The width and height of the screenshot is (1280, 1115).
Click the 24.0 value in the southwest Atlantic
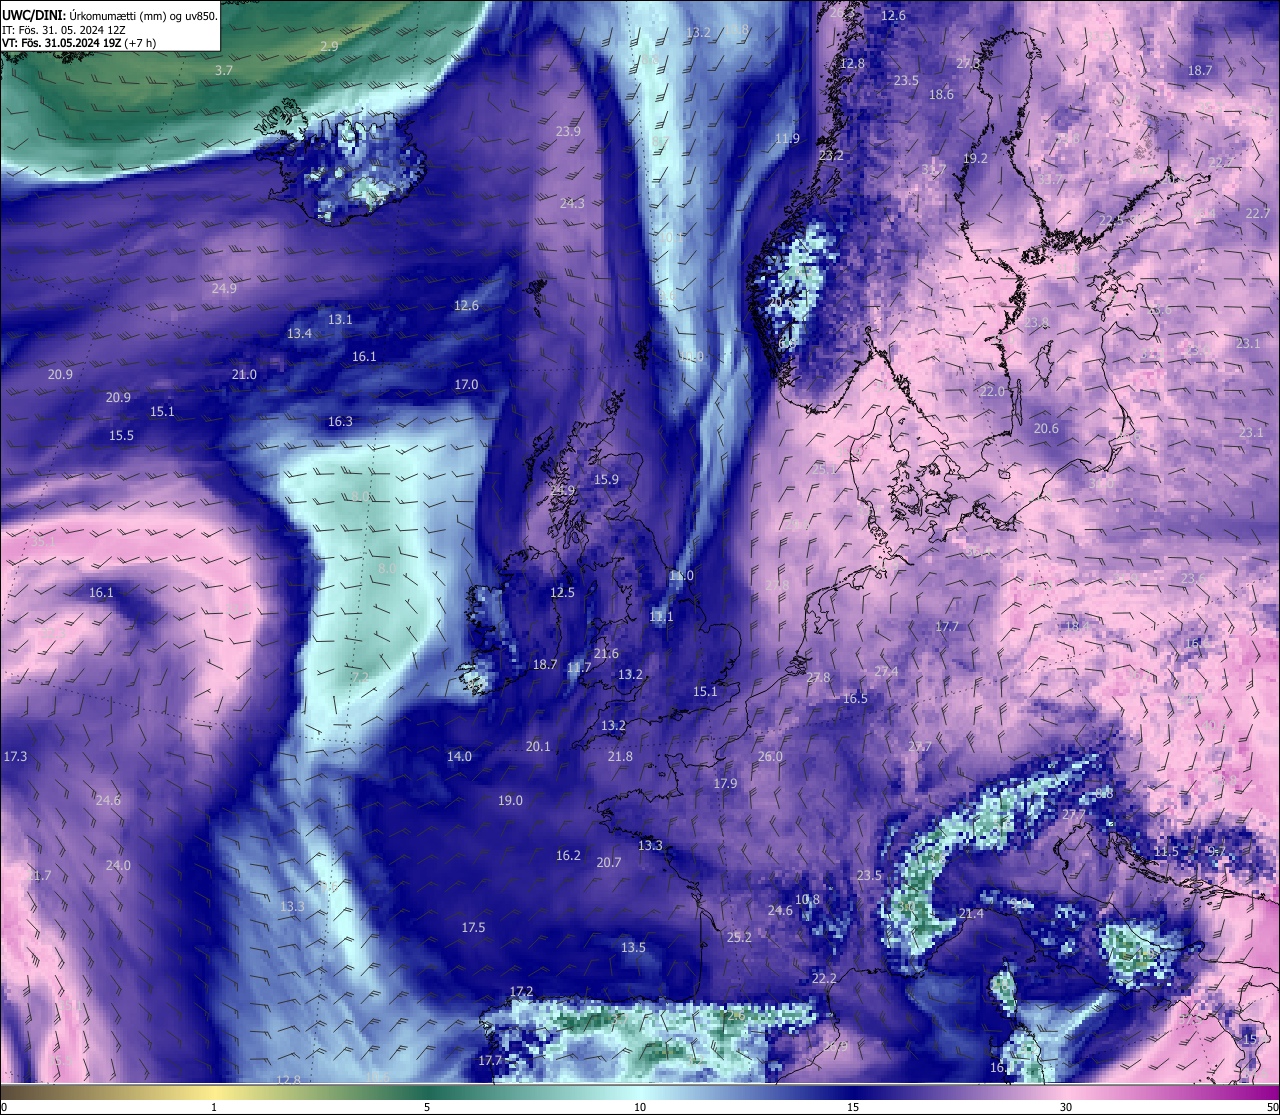point(118,865)
